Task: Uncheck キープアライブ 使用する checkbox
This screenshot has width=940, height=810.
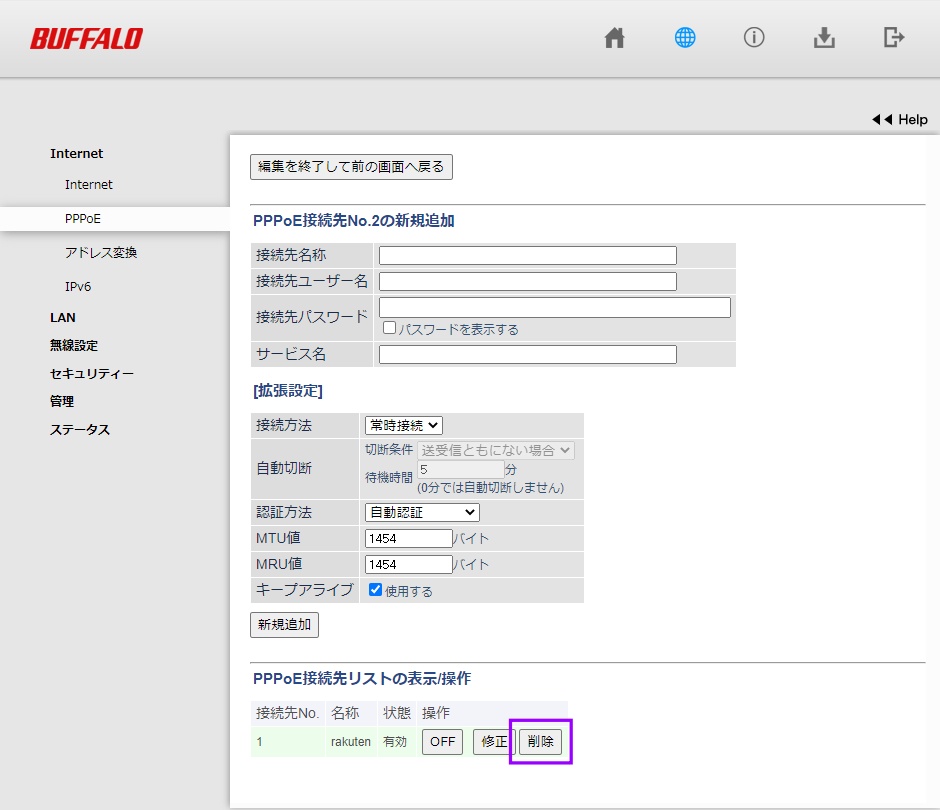Action: tap(376, 590)
